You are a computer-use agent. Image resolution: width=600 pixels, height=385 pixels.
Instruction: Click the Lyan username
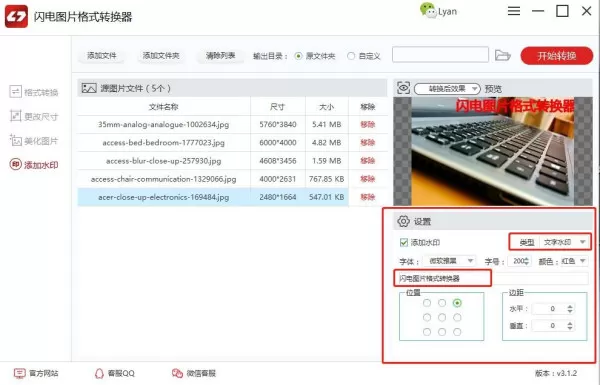point(447,11)
